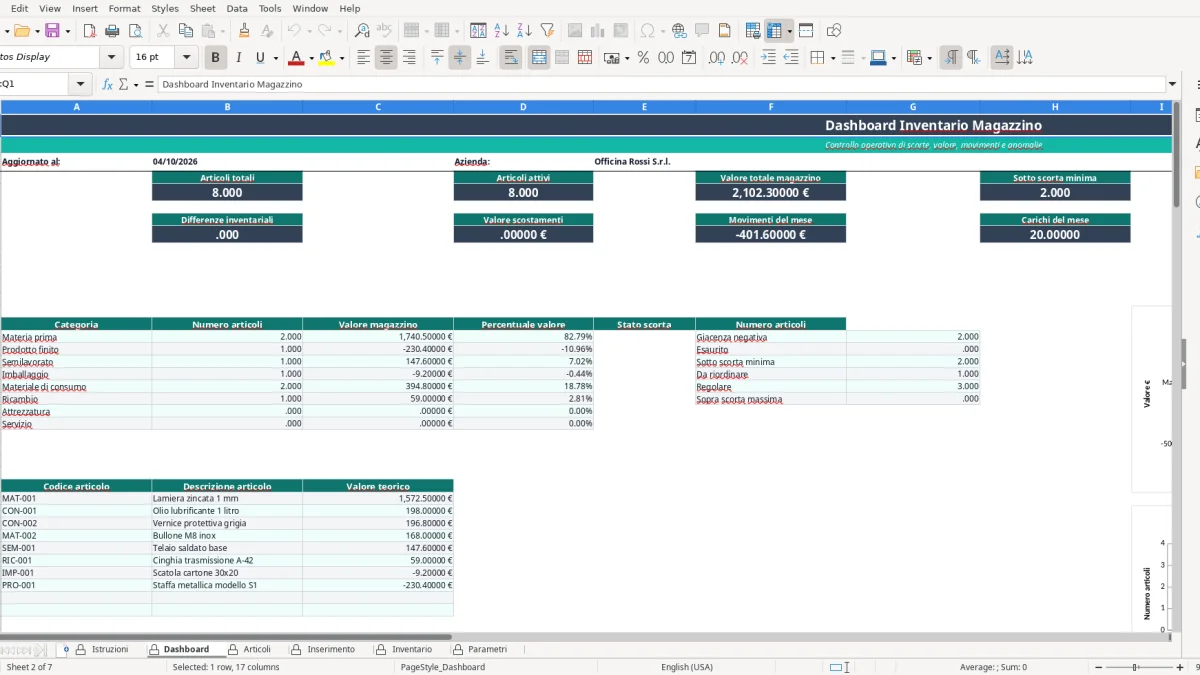Switch to Articoli sheet tab
1200x675 pixels.
[249, 649]
